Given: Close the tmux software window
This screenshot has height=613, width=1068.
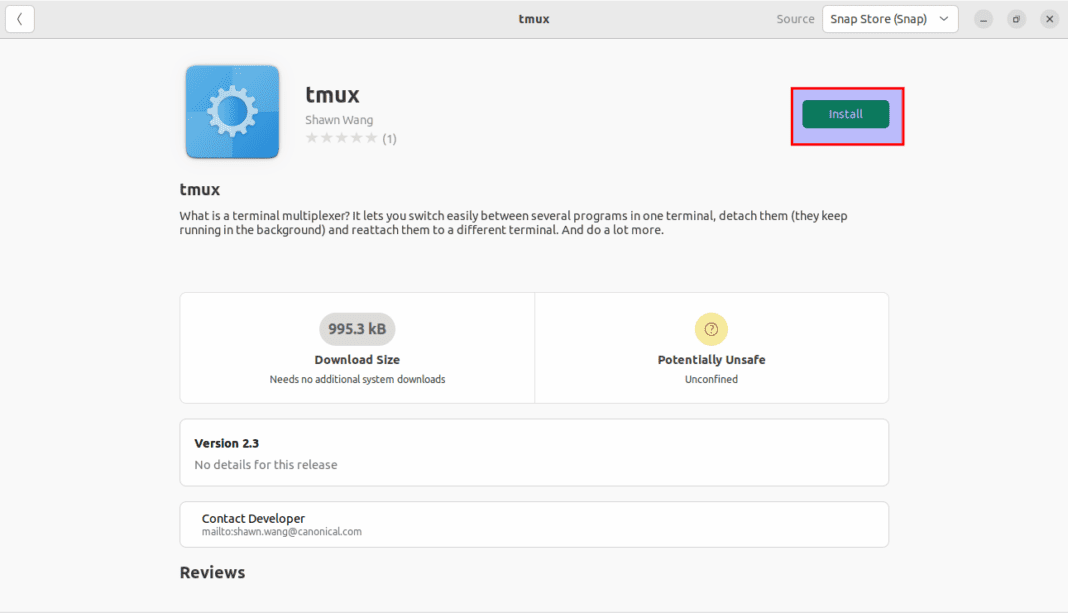Looking at the screenshot, I should [x=1049, y=19].
